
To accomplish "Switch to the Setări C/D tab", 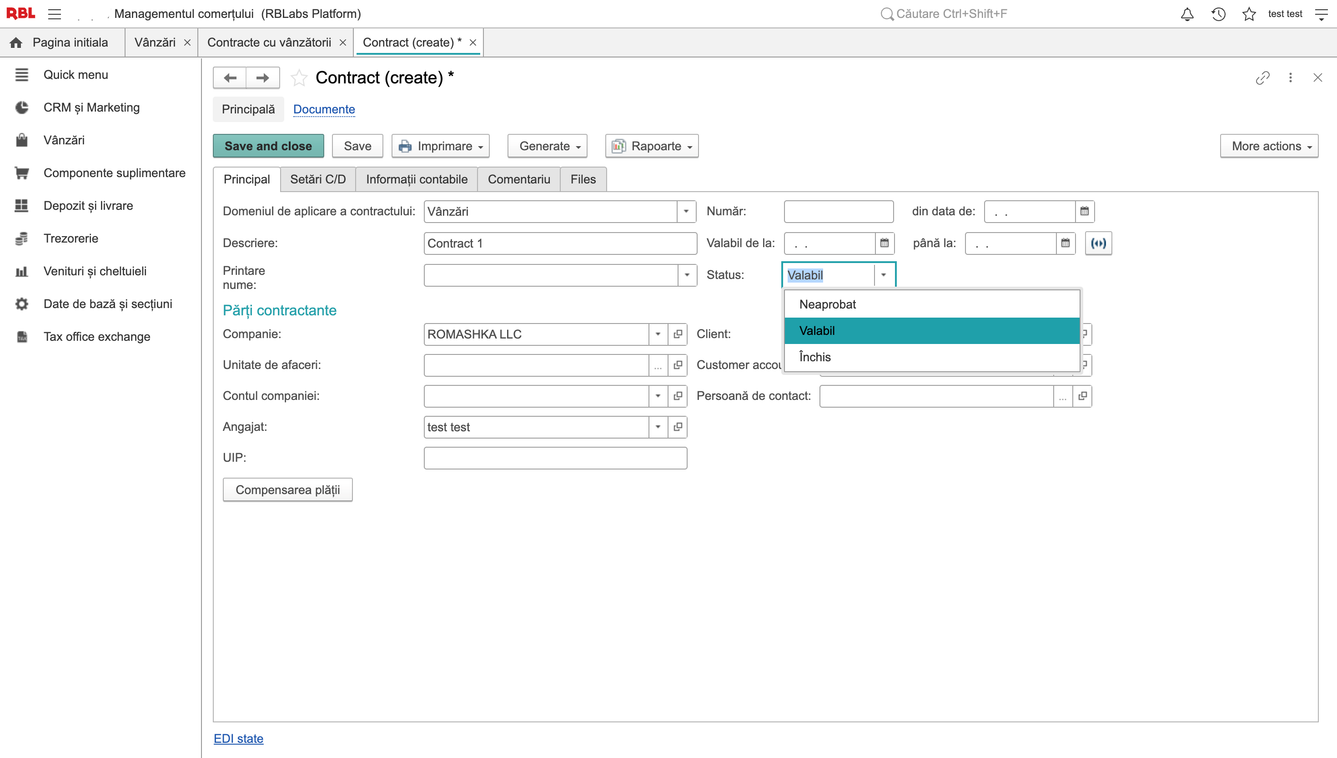I will [318, 179].
